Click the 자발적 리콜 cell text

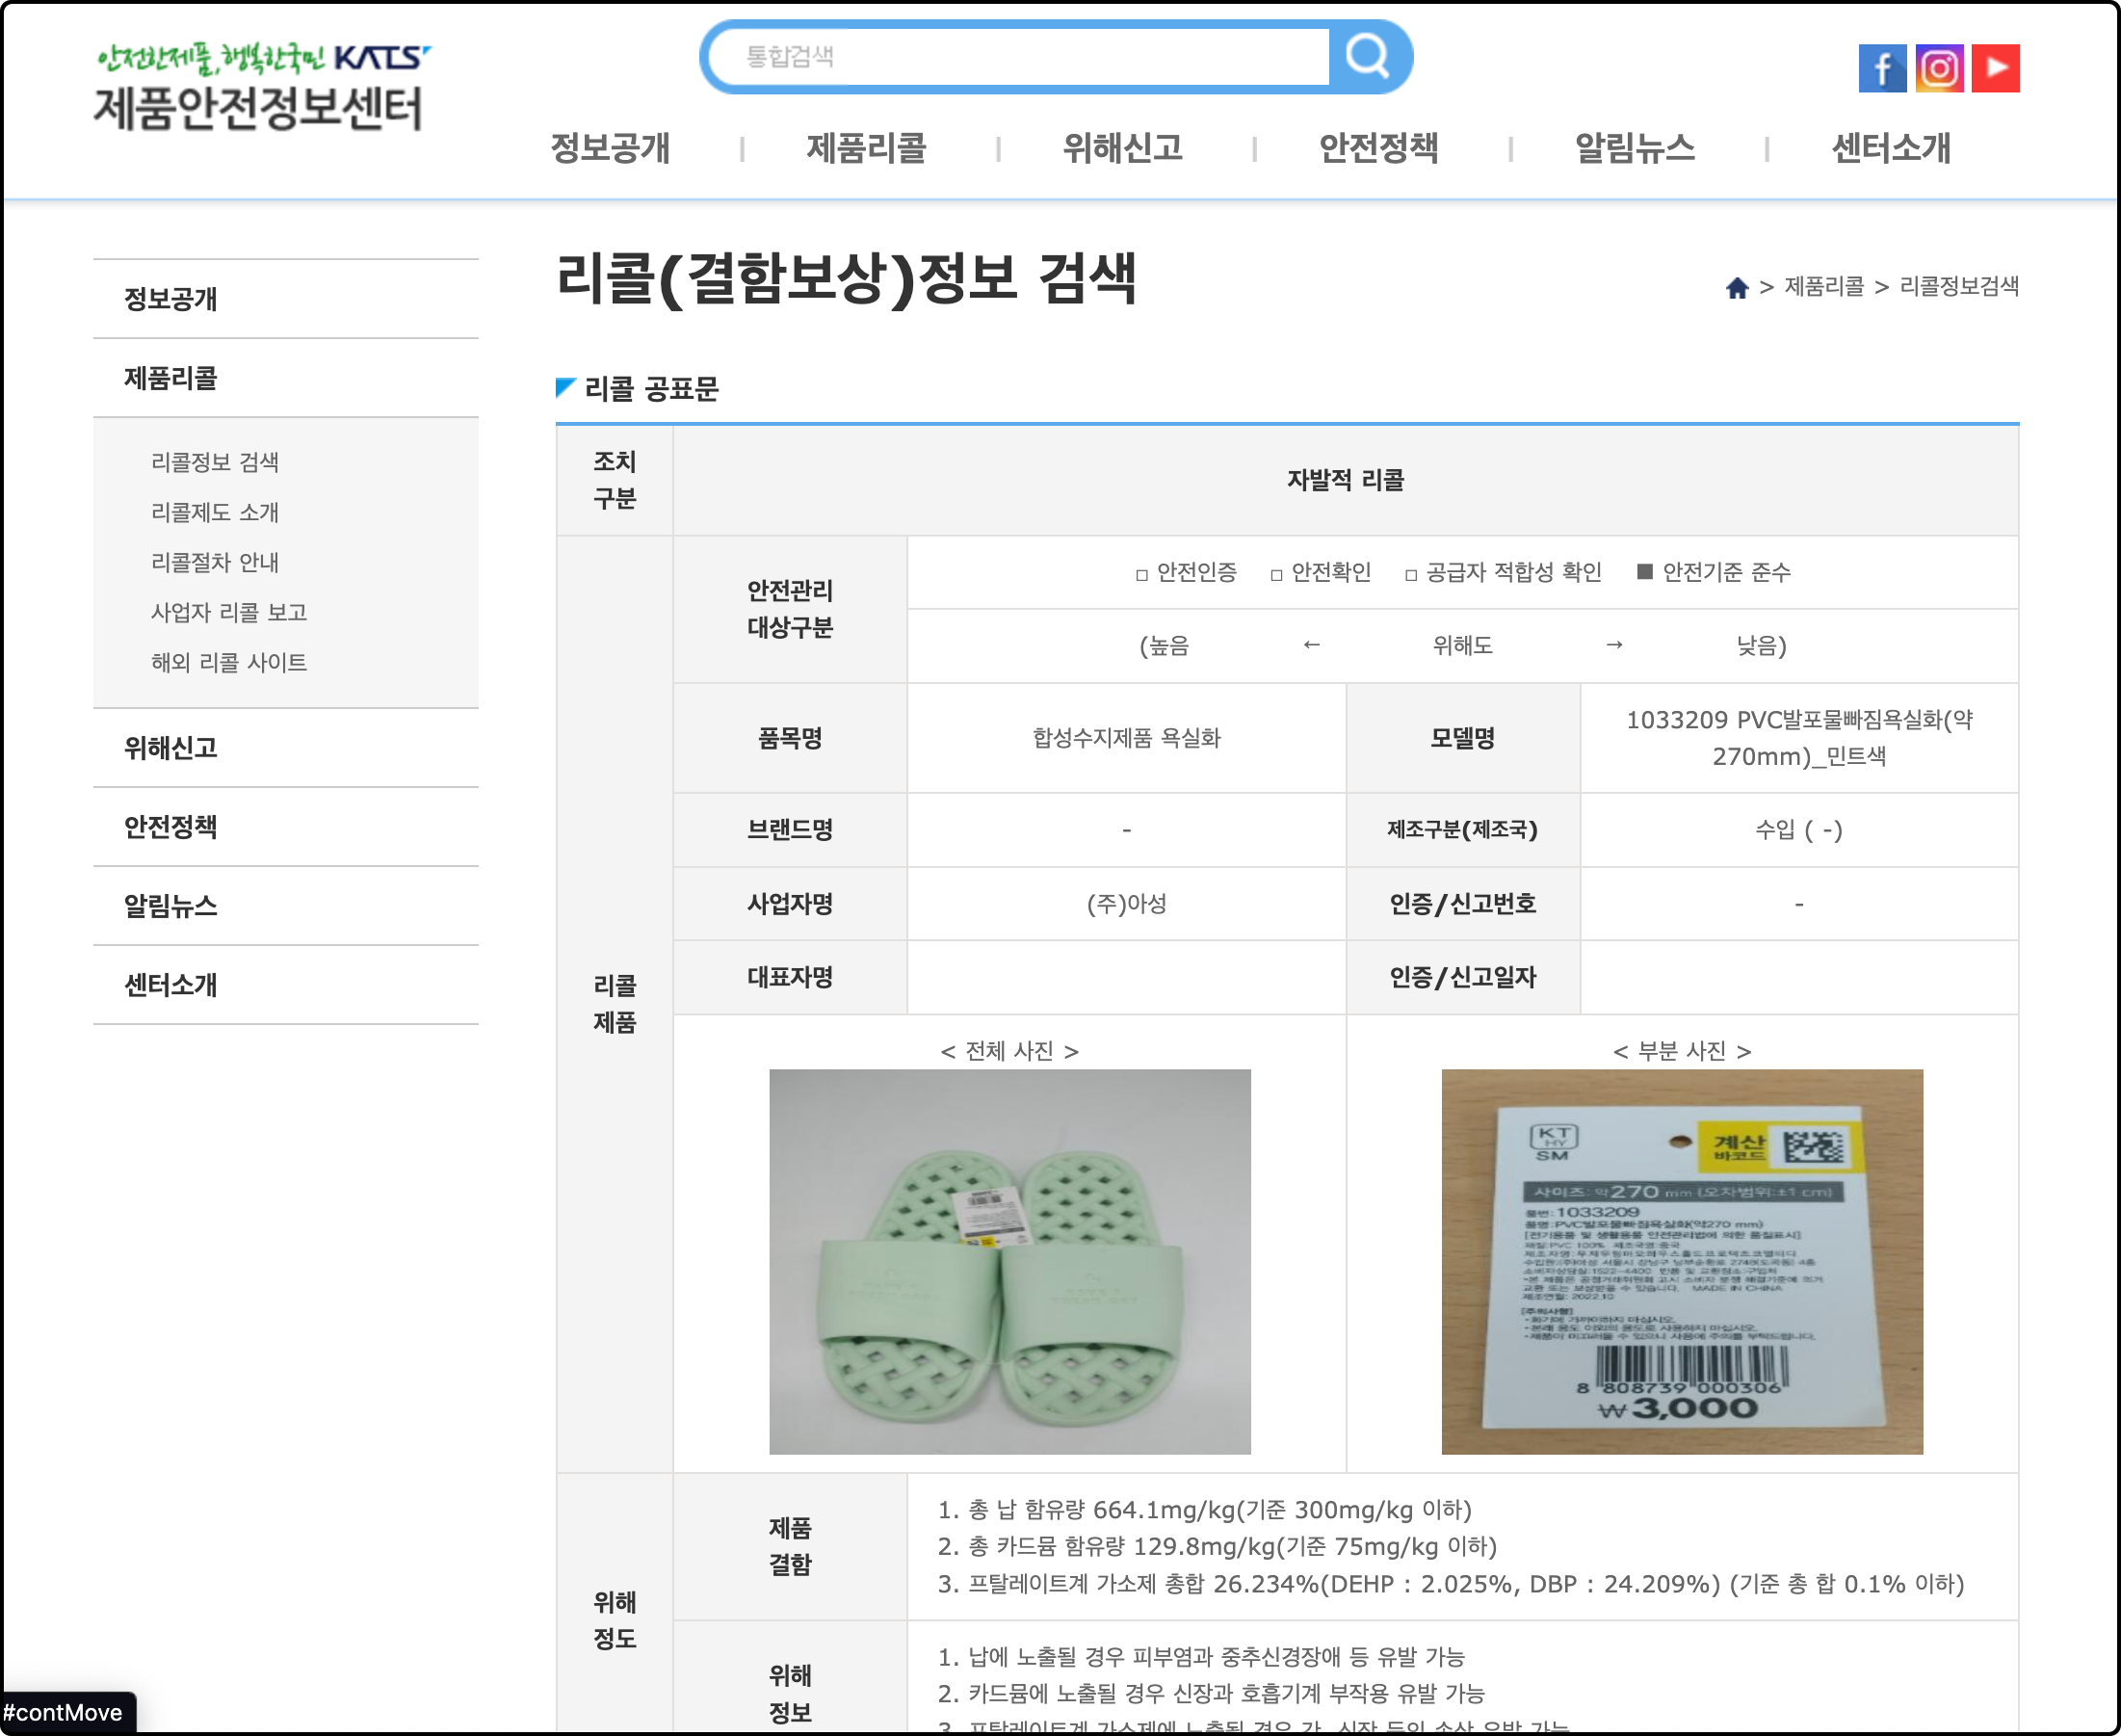[1345, 480]
